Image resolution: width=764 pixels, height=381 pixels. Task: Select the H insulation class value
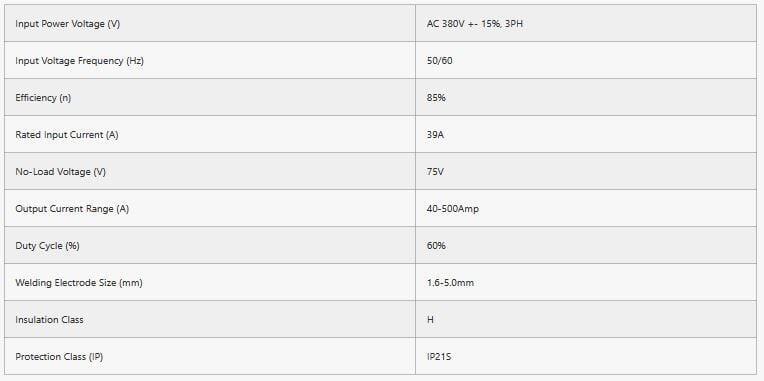tap(430, 320)
